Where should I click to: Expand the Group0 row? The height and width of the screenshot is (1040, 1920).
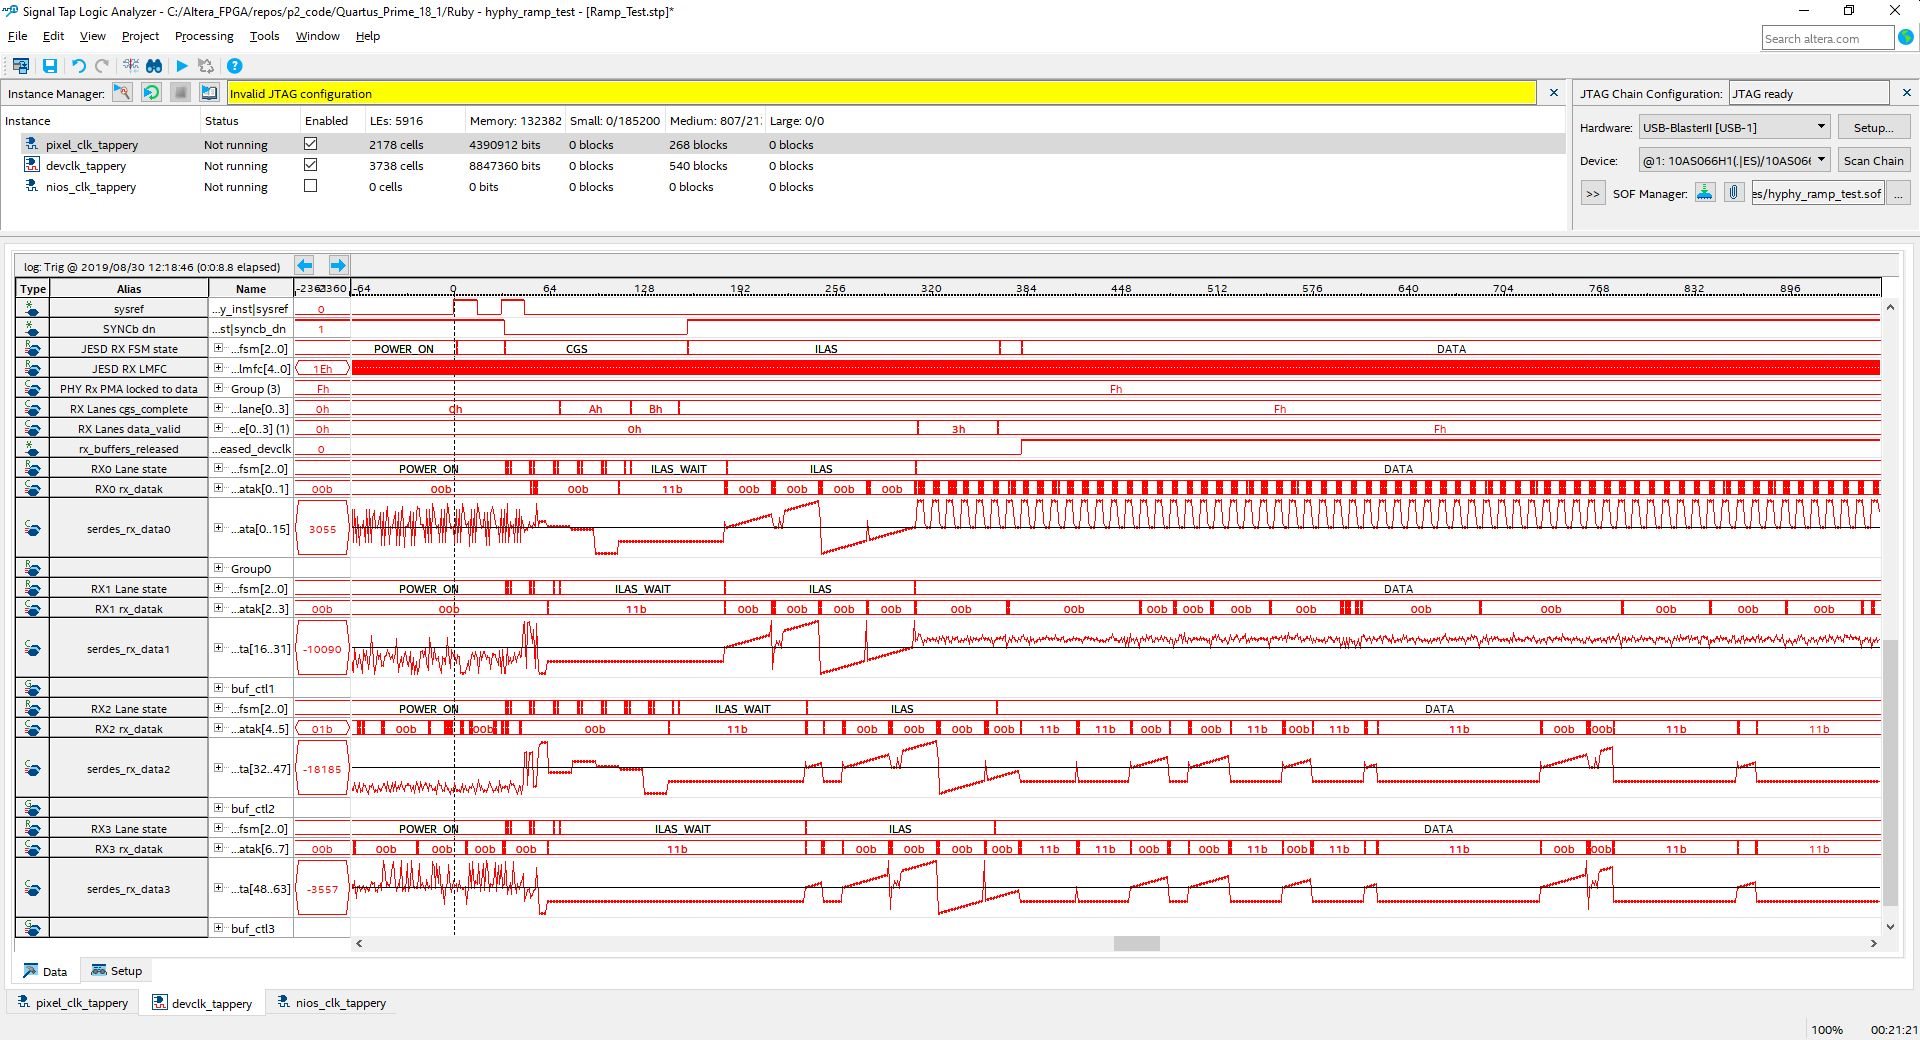[x=218, y=568]
